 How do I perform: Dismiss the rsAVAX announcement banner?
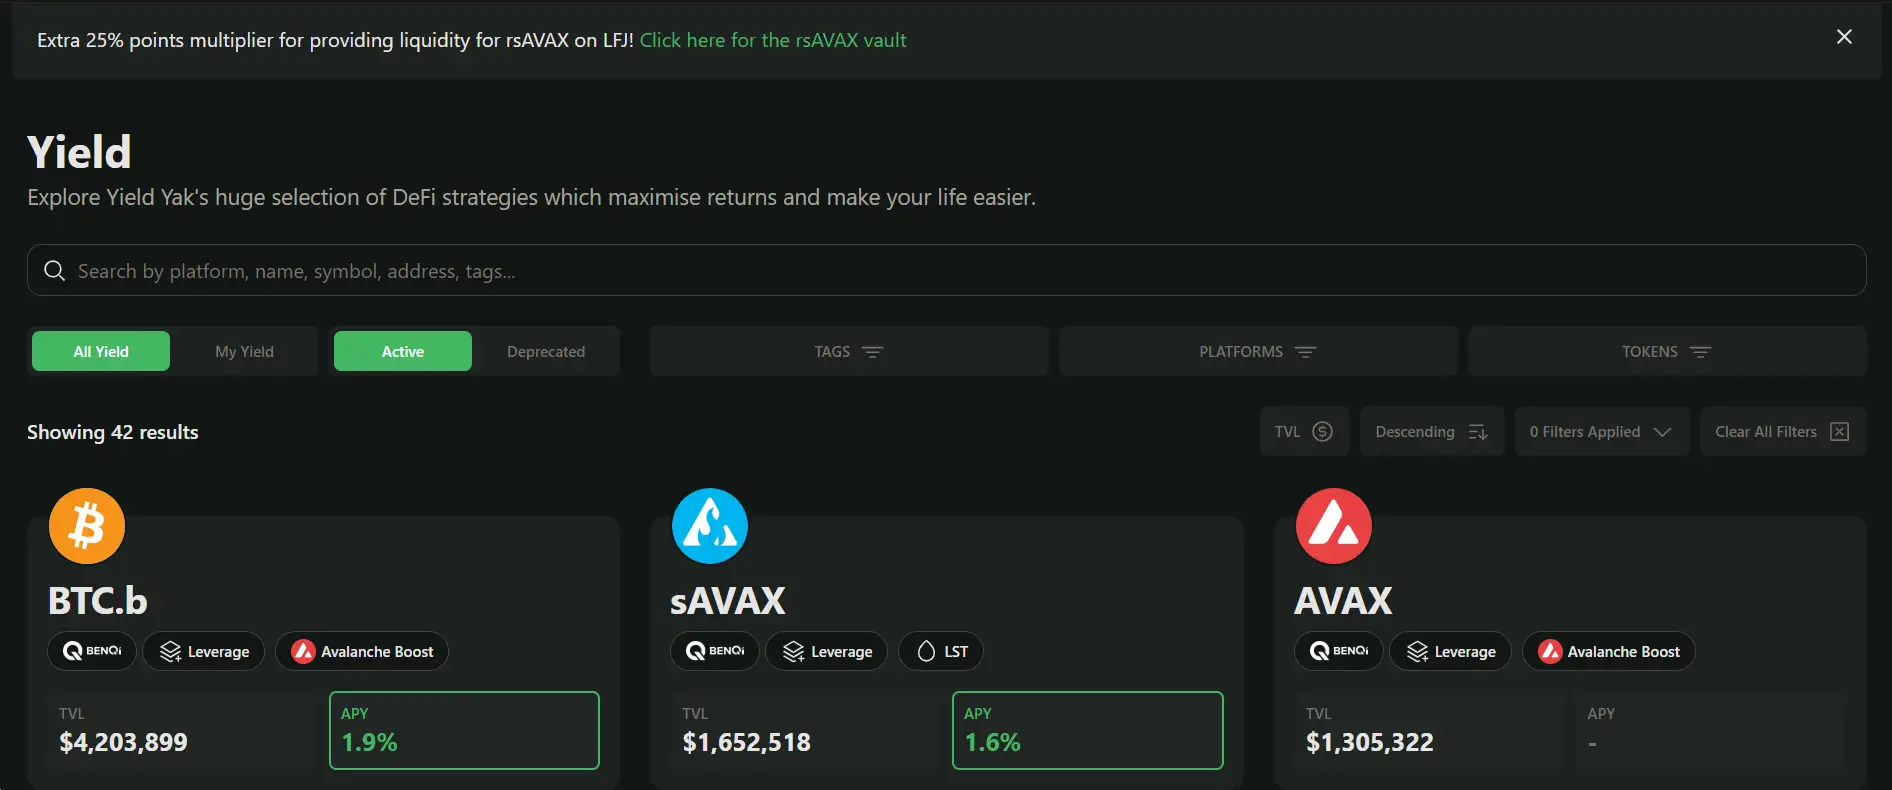[x=1844, y=37]
